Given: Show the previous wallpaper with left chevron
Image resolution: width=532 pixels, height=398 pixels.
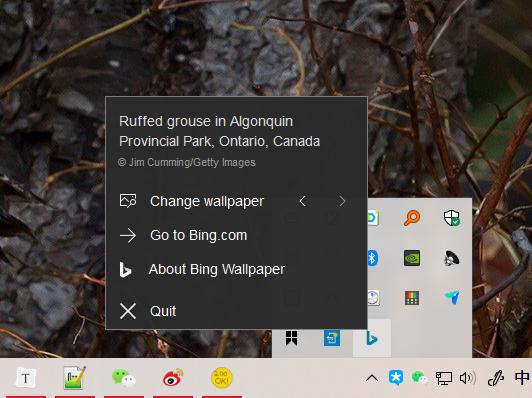Looking at the screenshot, I should tap(303, 201).
